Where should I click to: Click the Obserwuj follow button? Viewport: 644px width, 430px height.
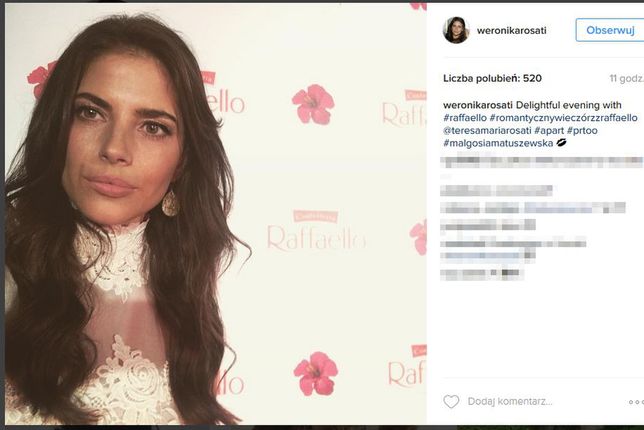click(x=610, y=30)
